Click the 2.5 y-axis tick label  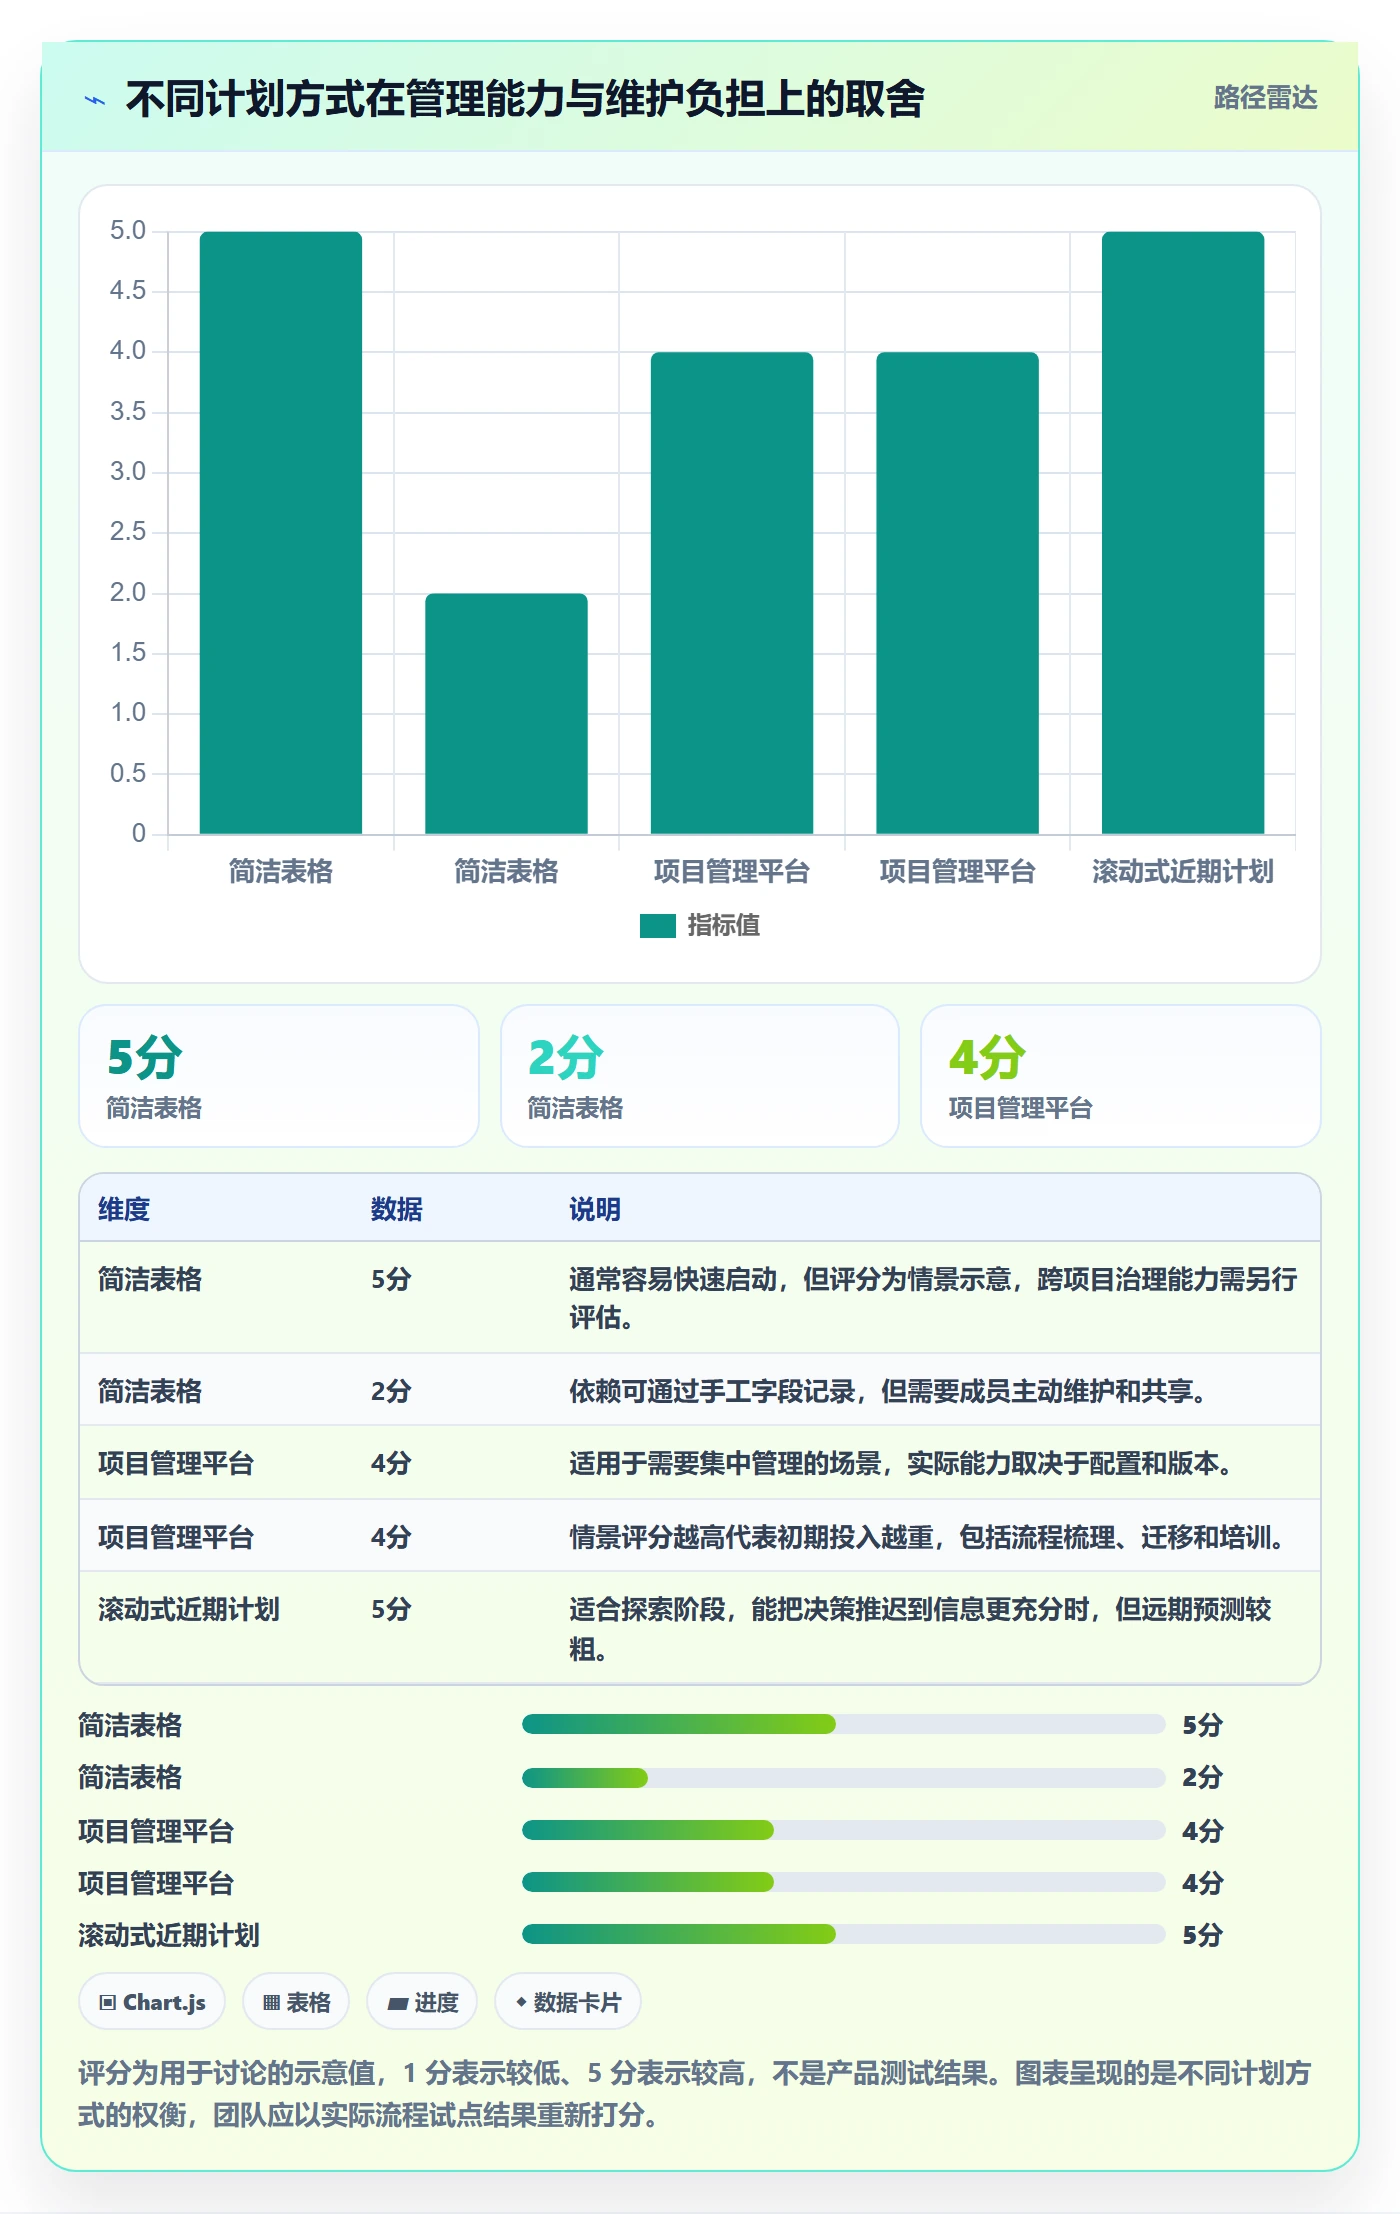(x=128, y=532)
